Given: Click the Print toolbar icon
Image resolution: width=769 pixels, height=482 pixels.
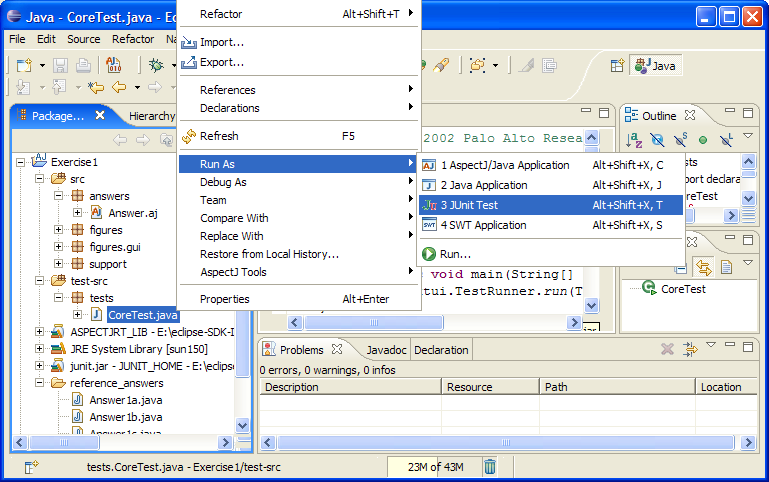Looking at the screenshot, I should [83, 65].
